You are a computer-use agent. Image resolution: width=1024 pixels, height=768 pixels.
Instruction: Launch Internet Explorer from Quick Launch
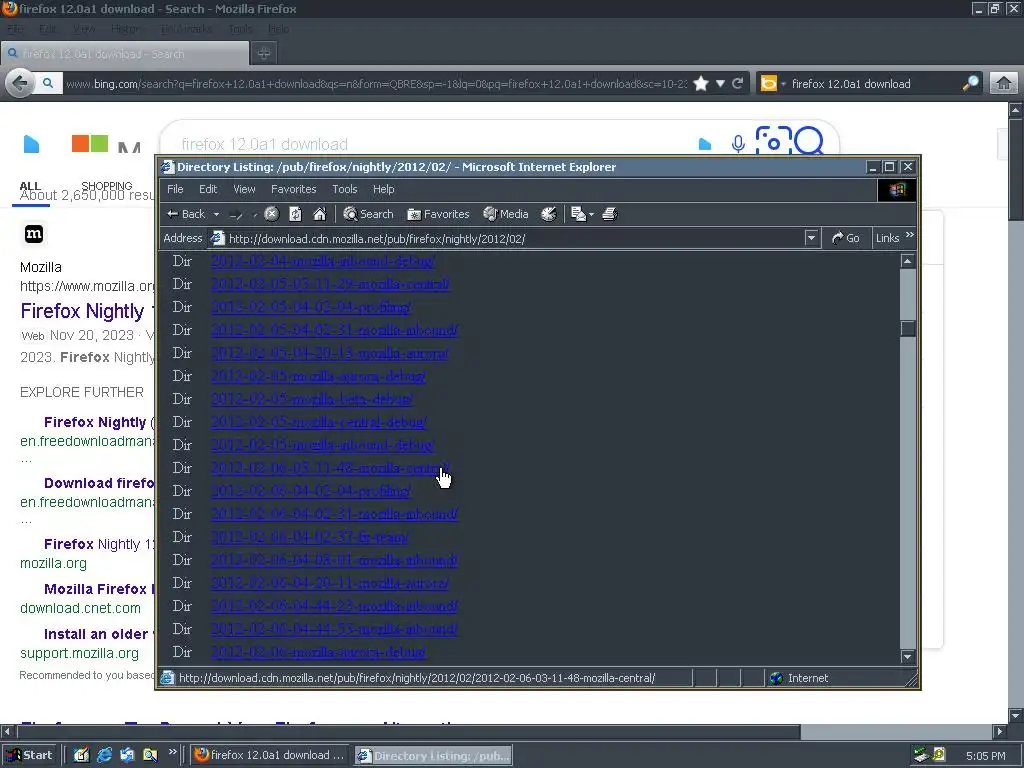point(104,755)
